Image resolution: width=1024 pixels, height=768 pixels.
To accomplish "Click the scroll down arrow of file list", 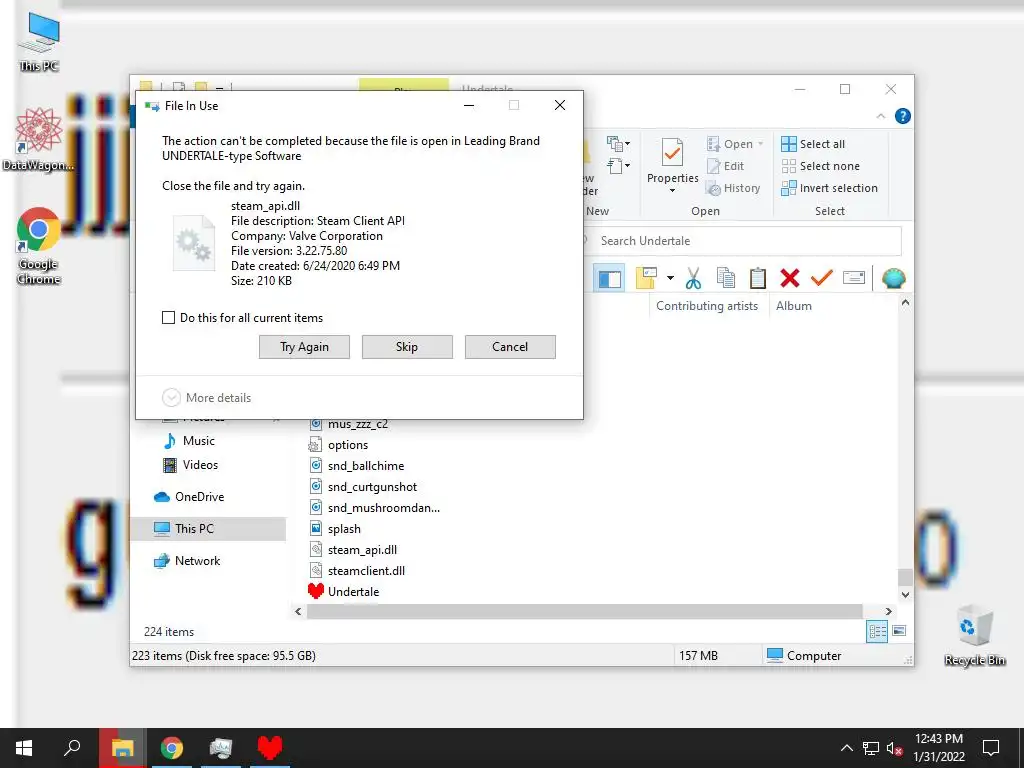I will coord(905,594).
